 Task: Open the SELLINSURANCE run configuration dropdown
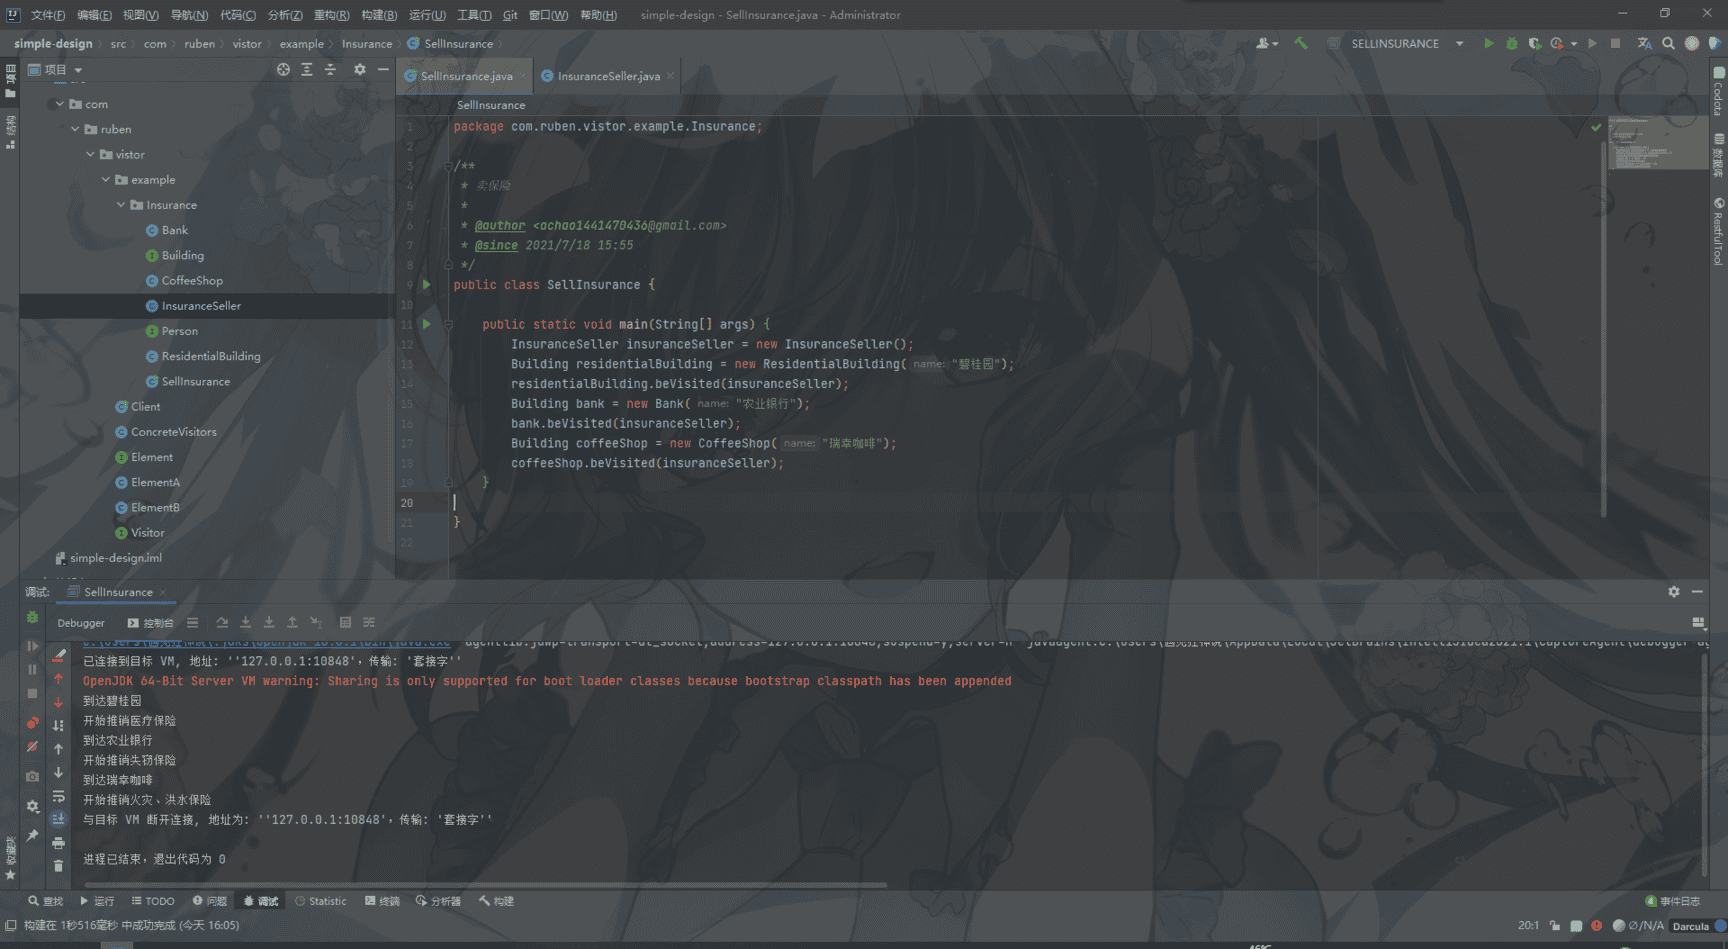tap(1459, 44)
